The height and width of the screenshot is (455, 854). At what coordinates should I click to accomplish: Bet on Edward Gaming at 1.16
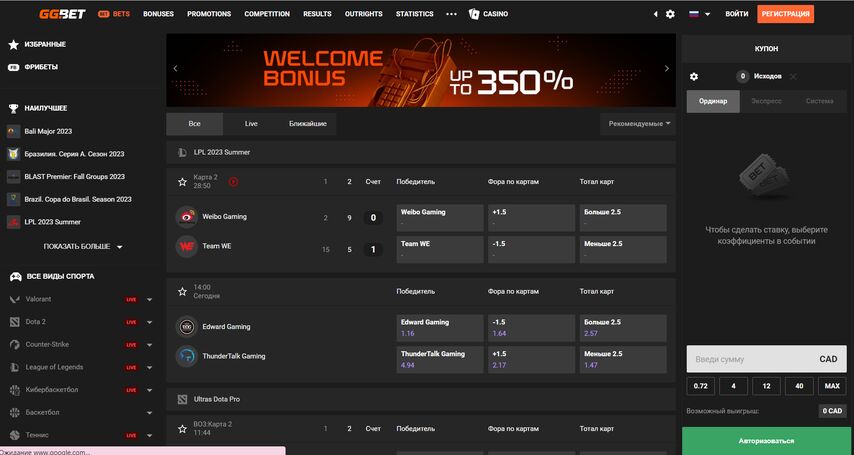click(x=440, y=328)
